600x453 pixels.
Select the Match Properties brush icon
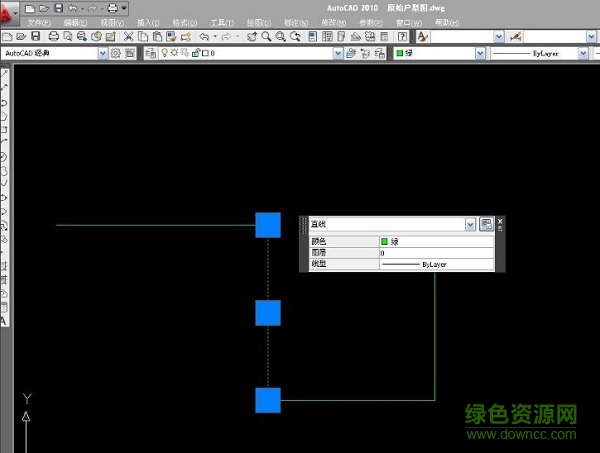[x=171, y=37]
